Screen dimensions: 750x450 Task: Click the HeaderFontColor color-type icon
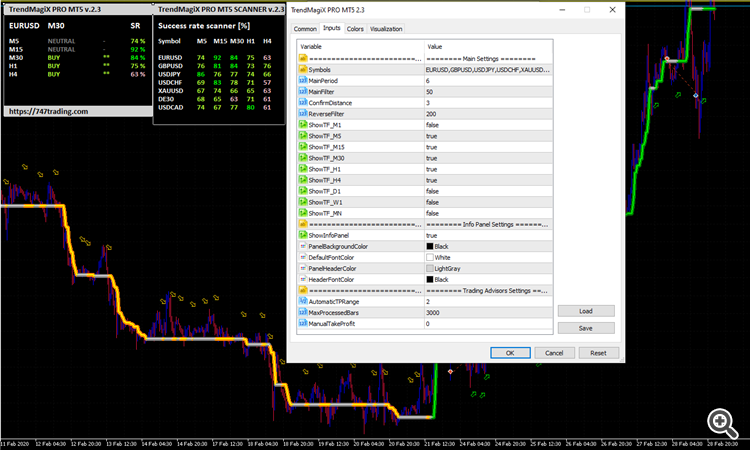point(303,279)
